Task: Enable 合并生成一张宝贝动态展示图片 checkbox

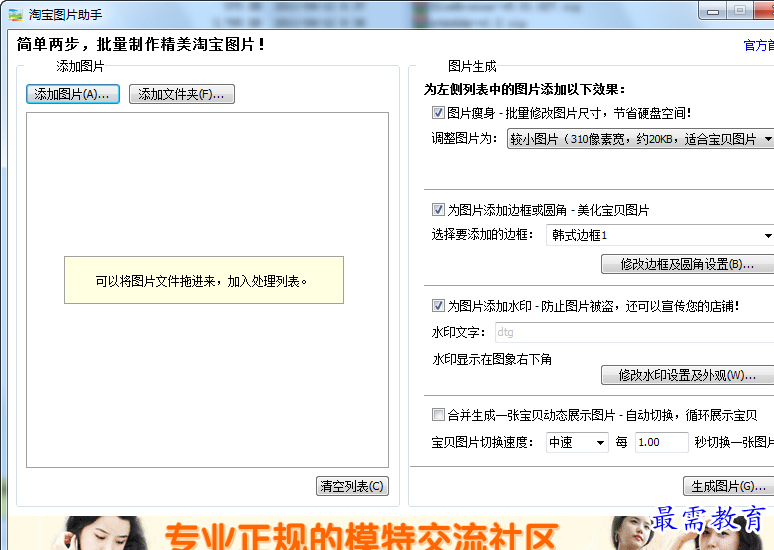Action: coord(438,414)
